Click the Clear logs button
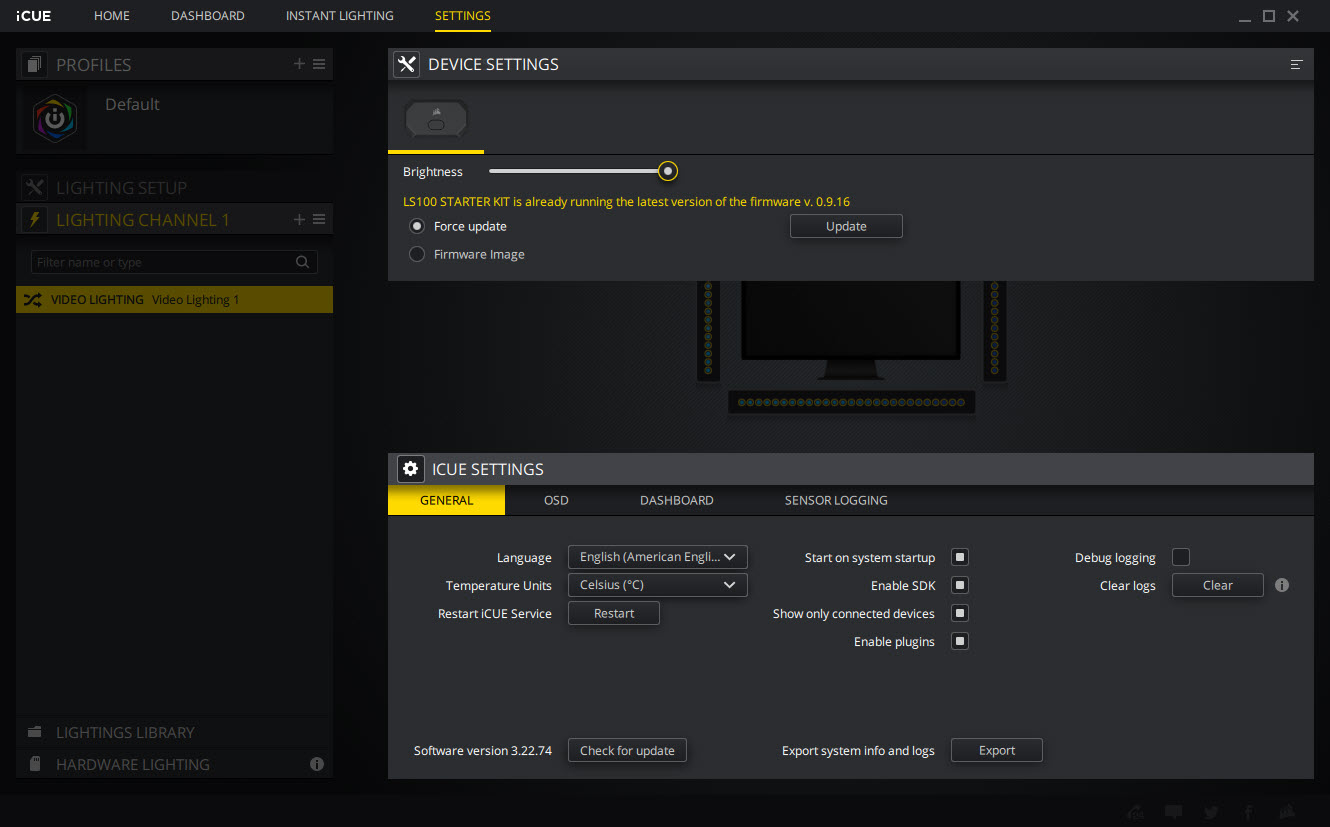The image size is (1330, 827). pyautogui.click(x=1218, y=585)
